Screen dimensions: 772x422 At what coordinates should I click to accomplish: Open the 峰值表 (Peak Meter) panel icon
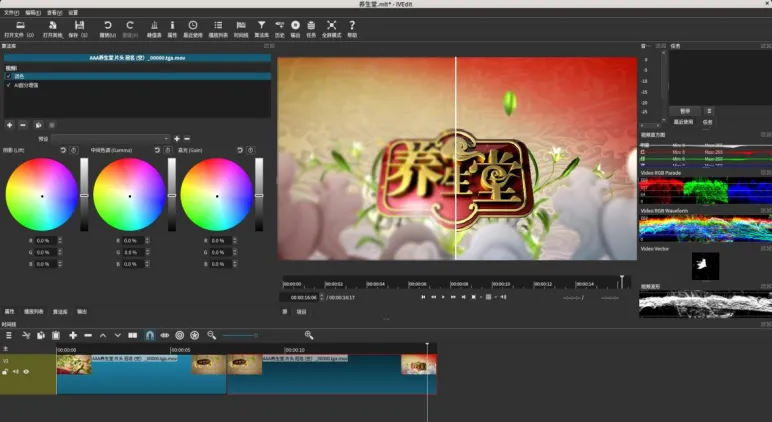[x=154, y=25]
